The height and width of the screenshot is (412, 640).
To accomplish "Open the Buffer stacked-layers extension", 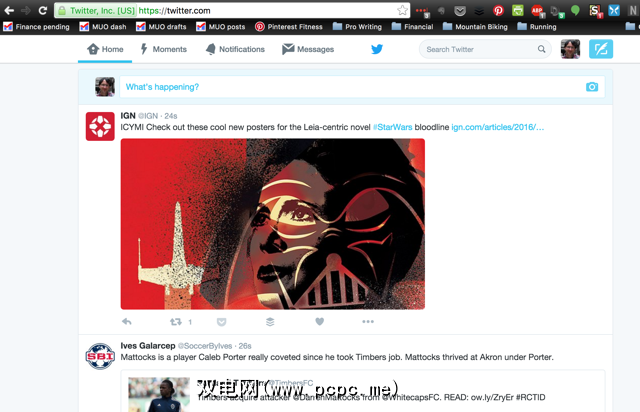I will coord(479,11).
